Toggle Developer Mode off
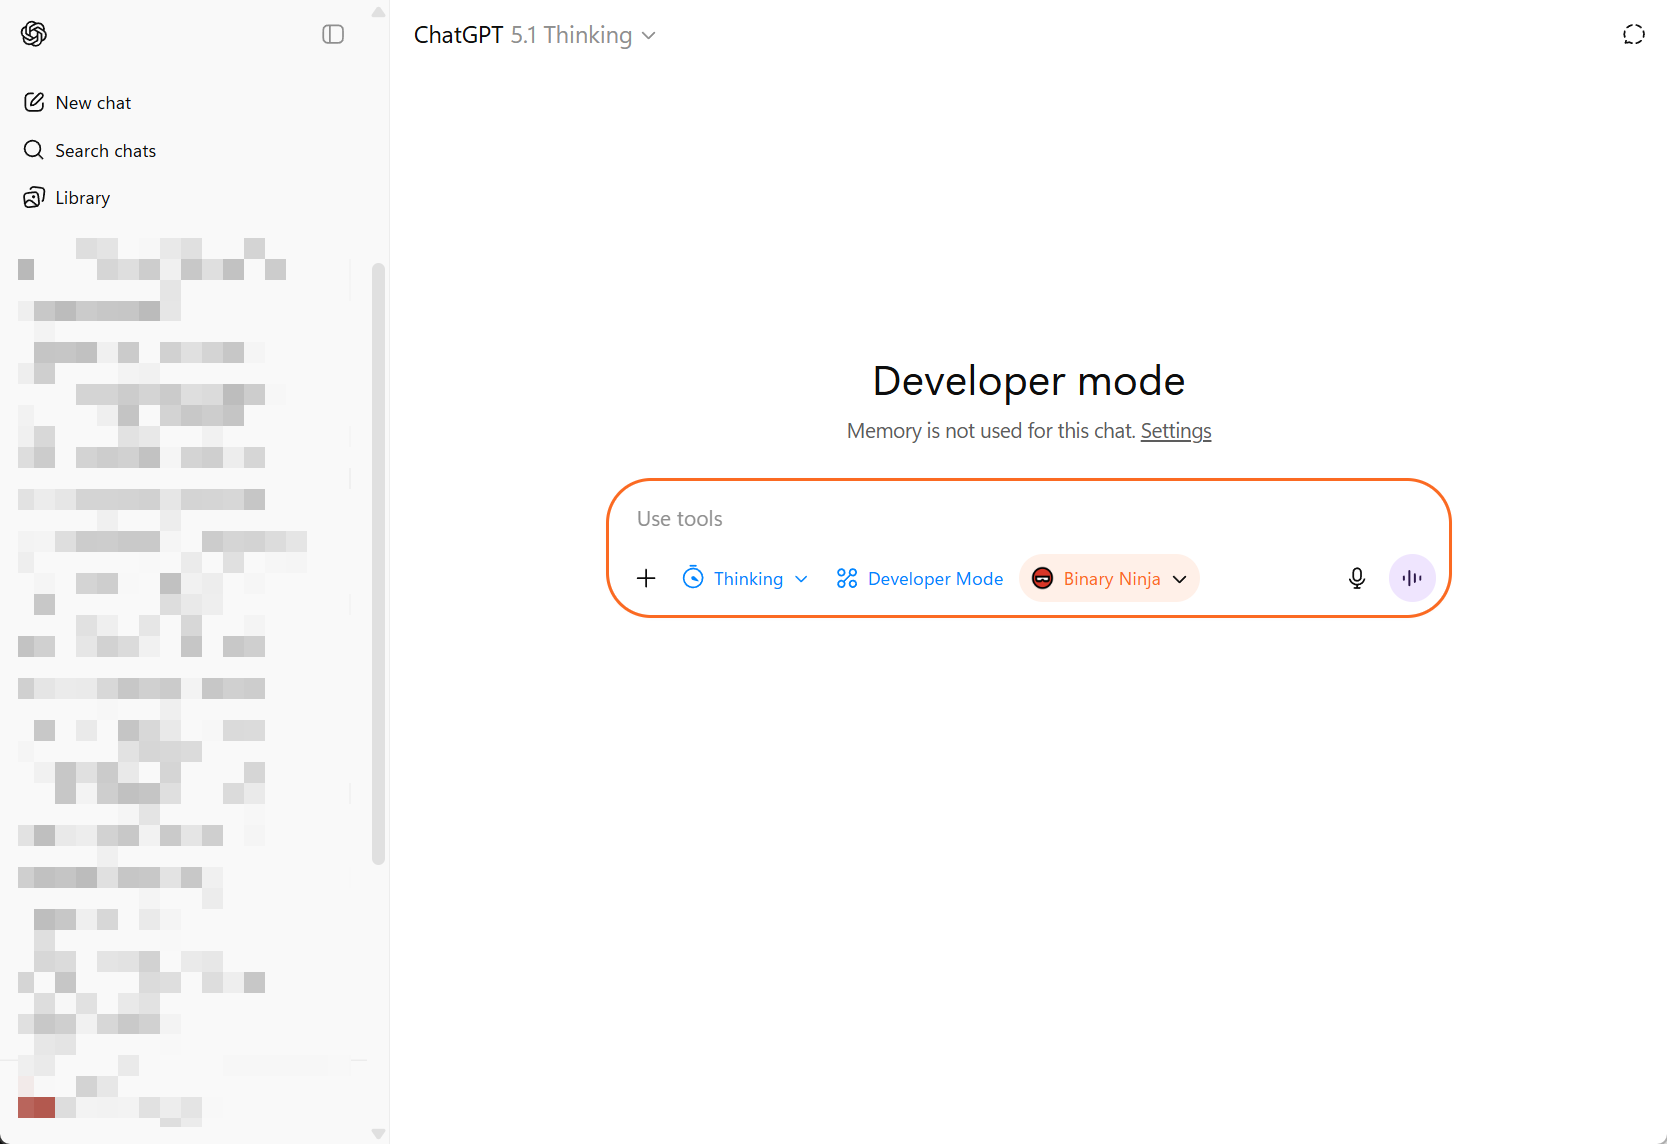The image size is (1667, 1144). (x=918, y=578)
